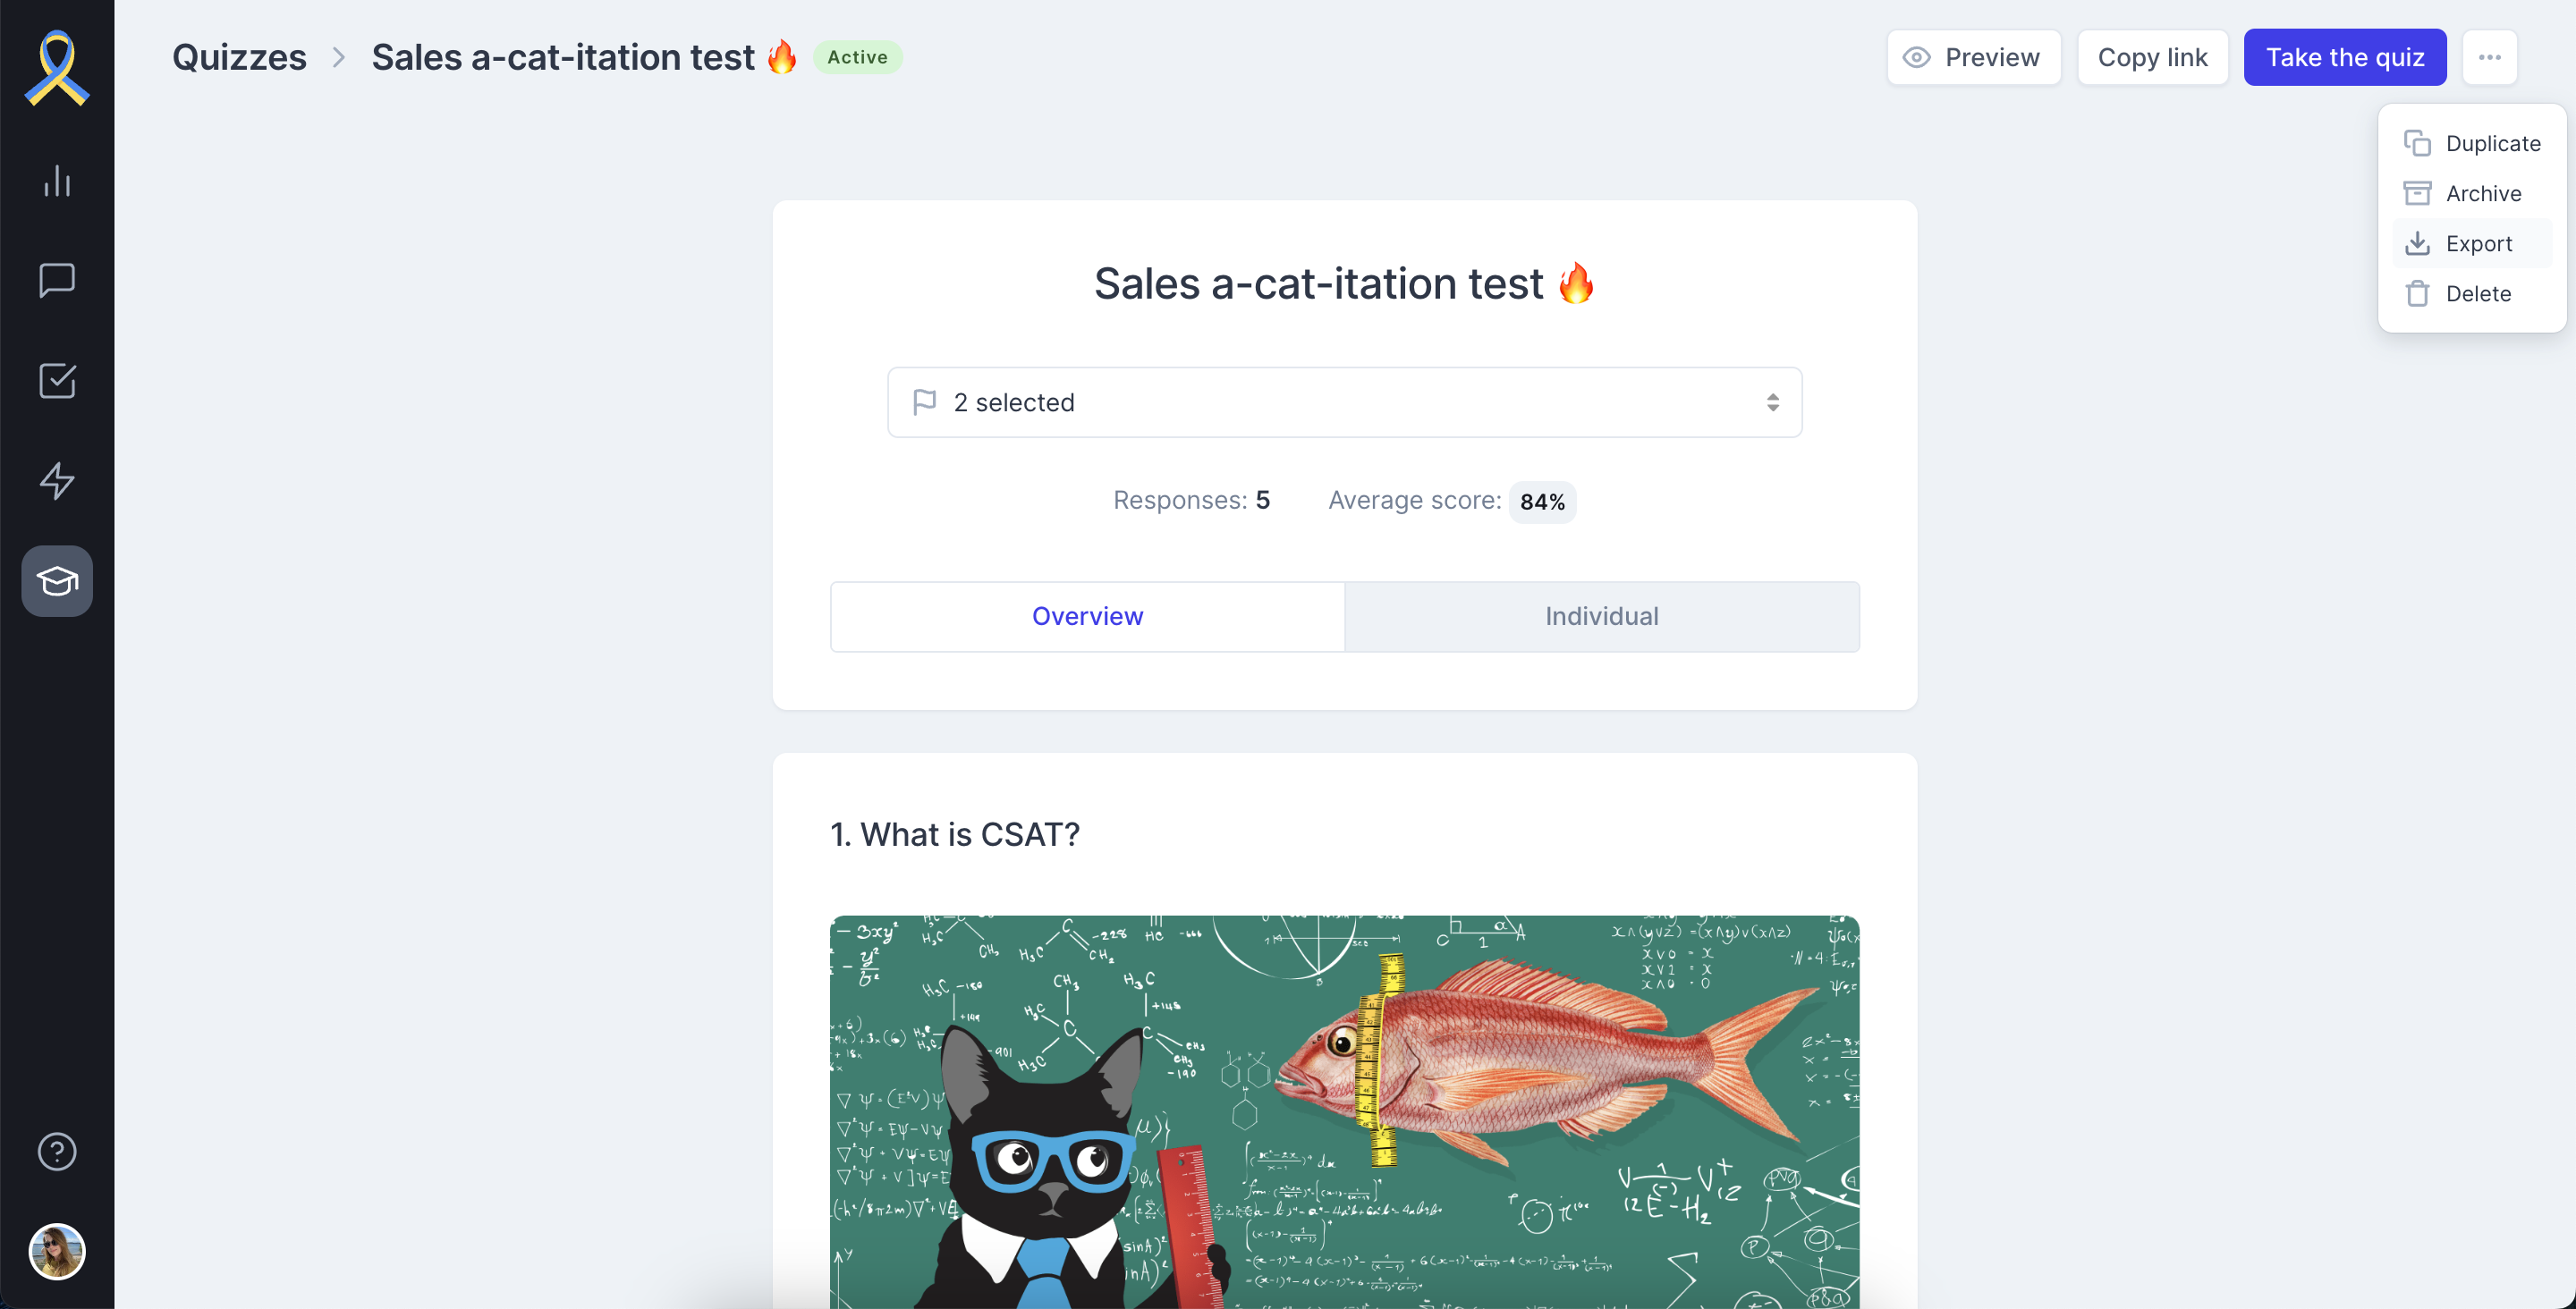Click the help/question mark icon
The image size is (2576, 1309).
pos(56,1151)
